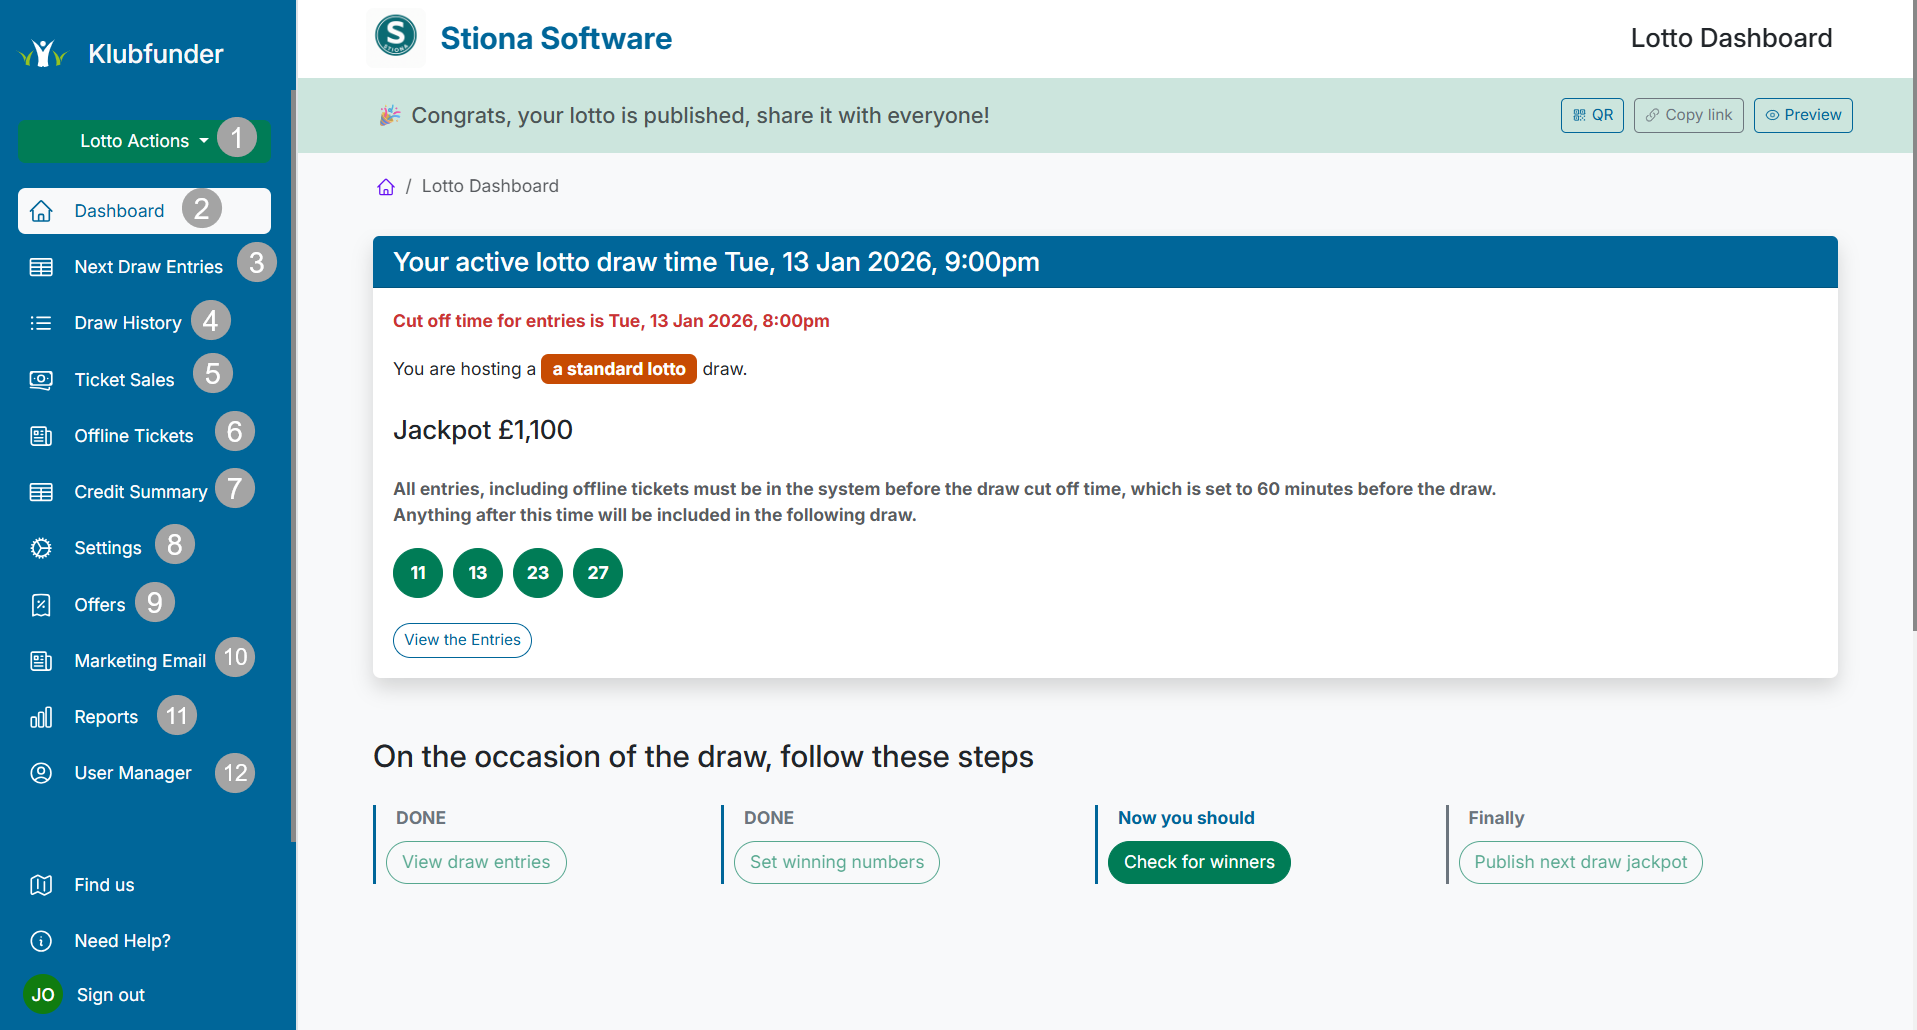Screen dimensions: 1917x1030
Task: Open the User Manager person icon
Action: click(x=40, y=773)
